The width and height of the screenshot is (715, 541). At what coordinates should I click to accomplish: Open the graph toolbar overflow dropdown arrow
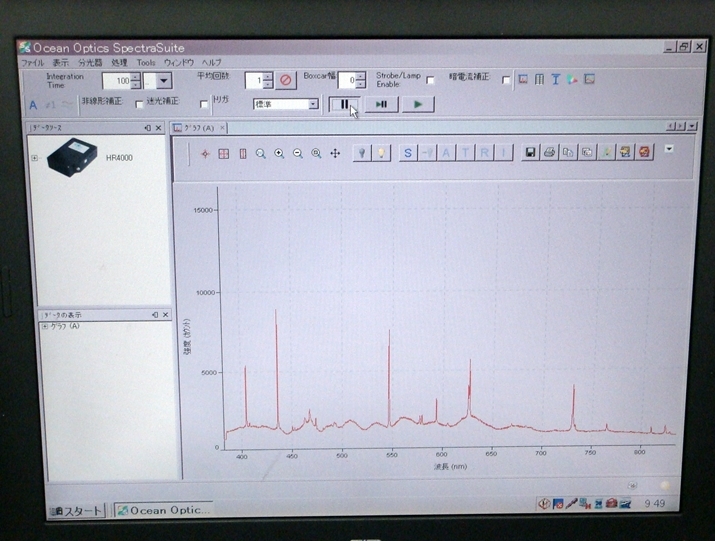(x=668, y=149)
